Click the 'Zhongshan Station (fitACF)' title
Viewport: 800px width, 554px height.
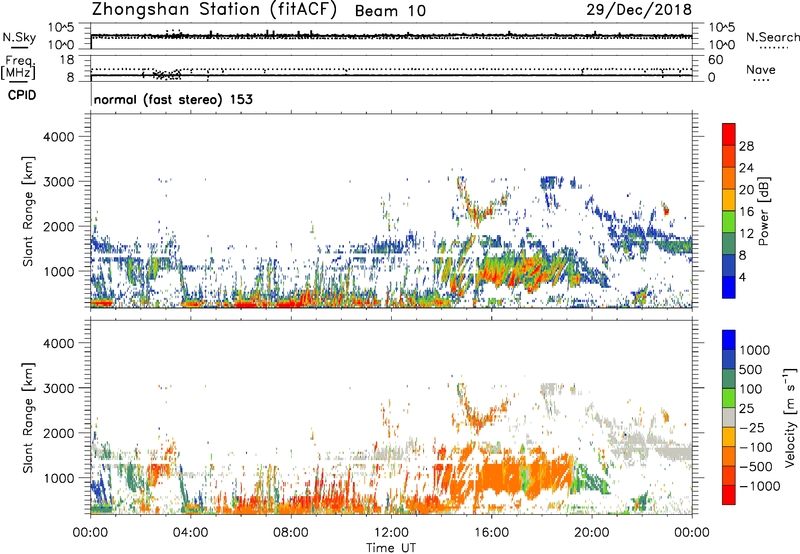pos(214,10)
